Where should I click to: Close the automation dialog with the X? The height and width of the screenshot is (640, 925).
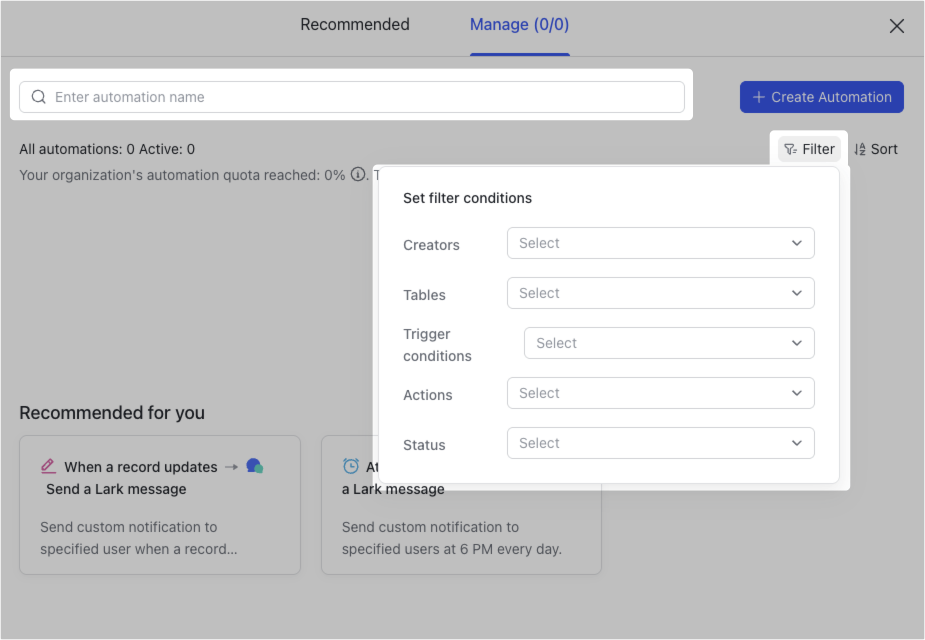tap(897, 26)
